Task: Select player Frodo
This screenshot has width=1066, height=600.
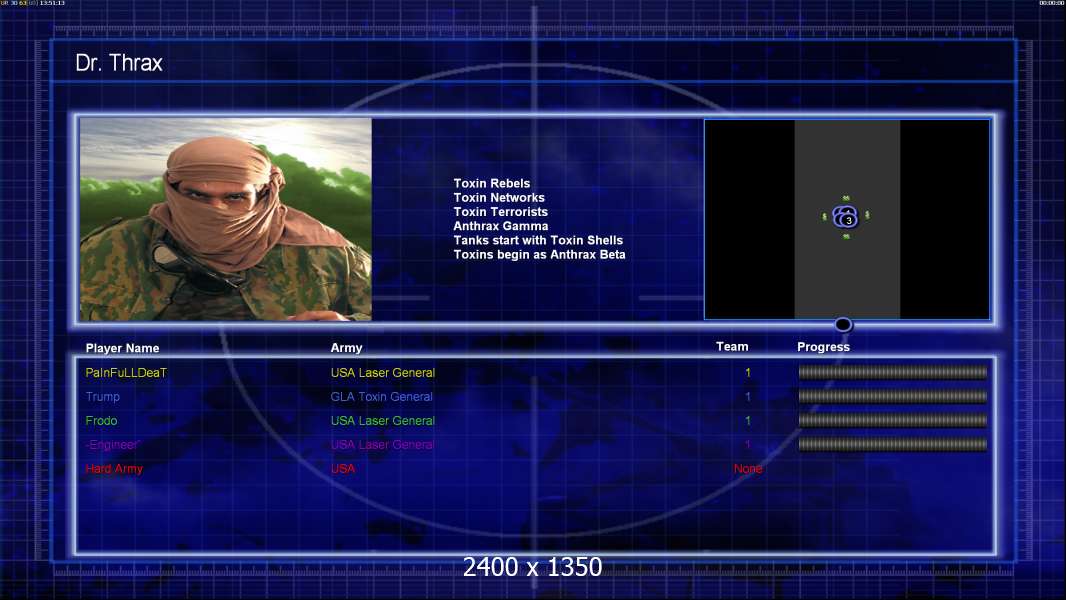Action: (x=101, y=421)
